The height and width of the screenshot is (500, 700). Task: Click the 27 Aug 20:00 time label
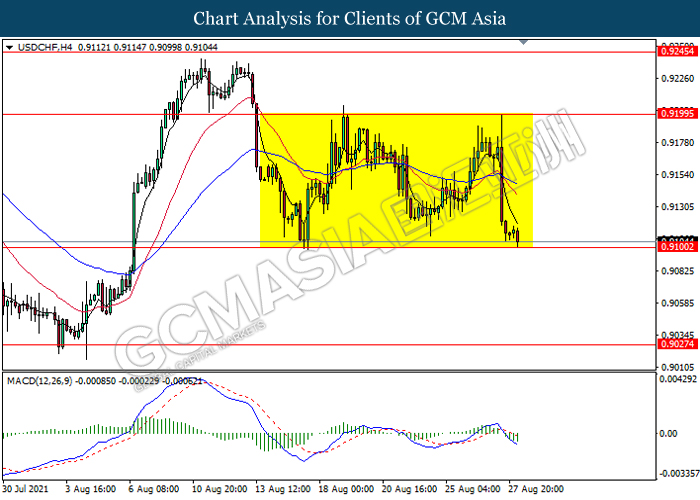537,489
